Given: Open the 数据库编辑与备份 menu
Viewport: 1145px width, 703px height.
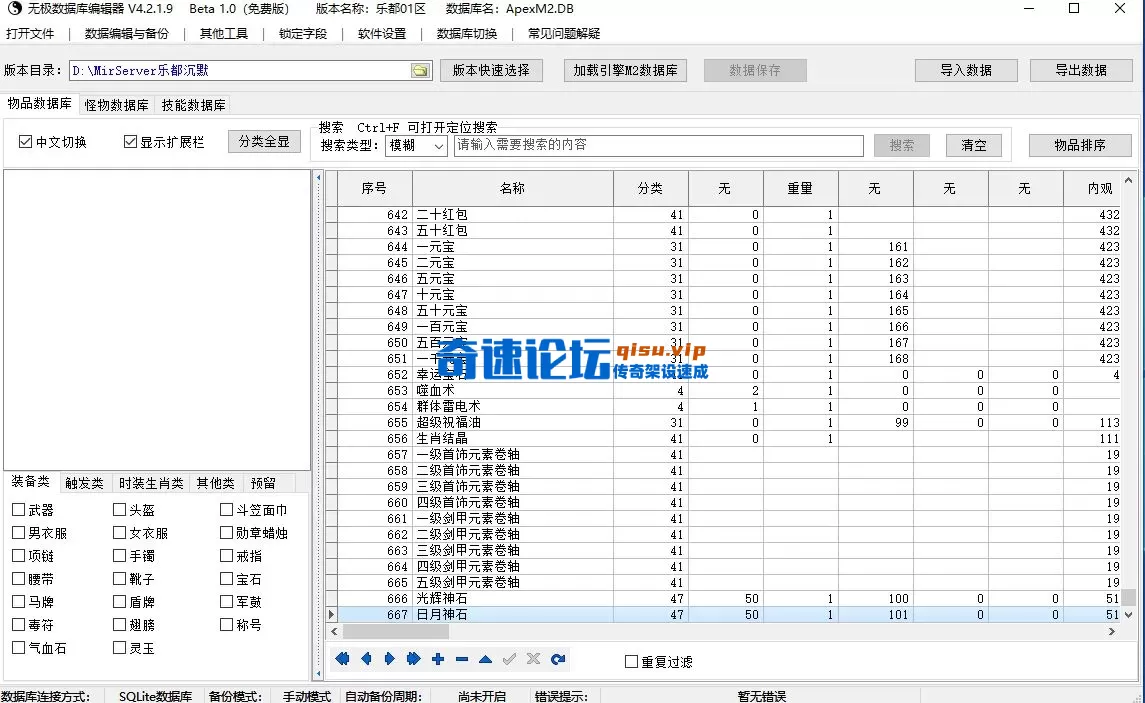Looking at the screenshot, I should (127, 34).
